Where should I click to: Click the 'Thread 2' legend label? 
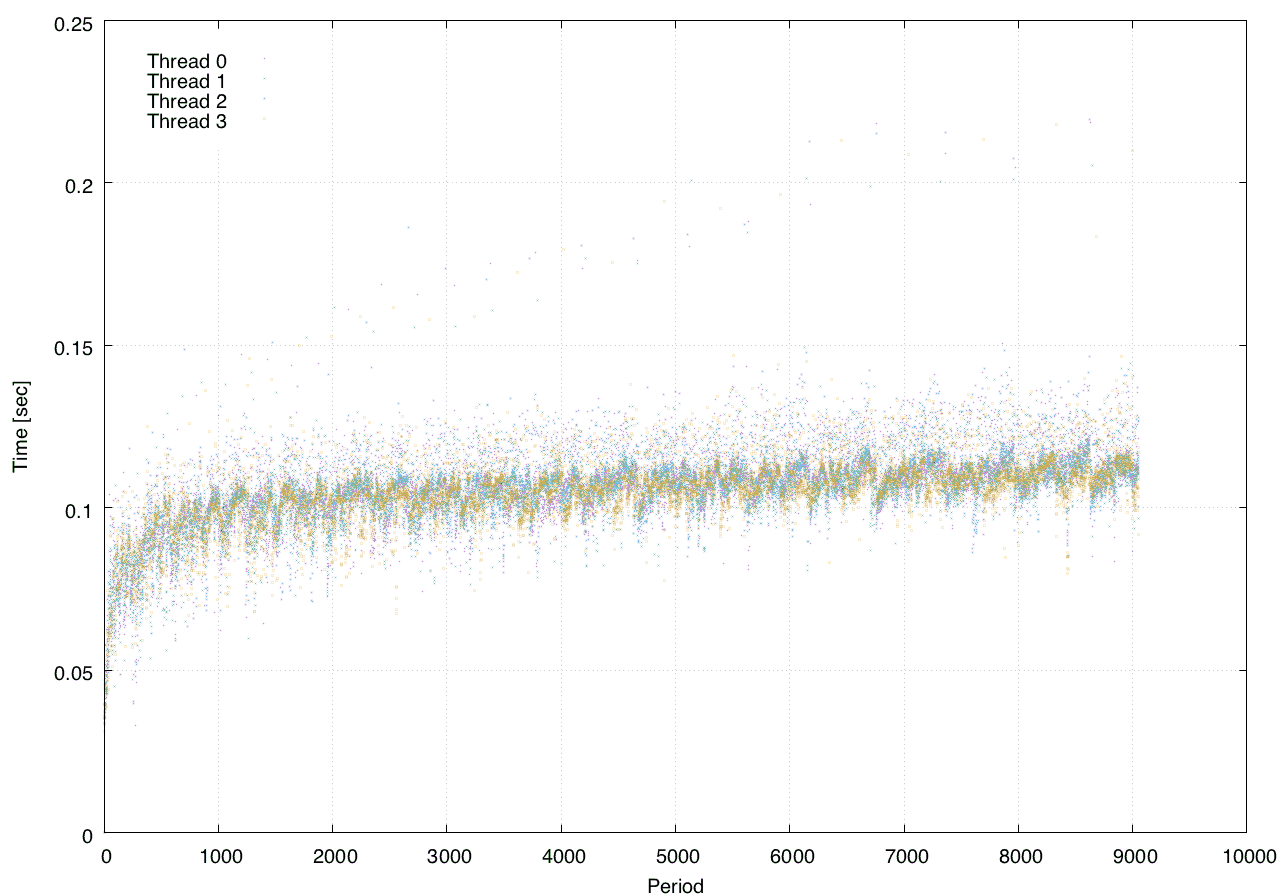point(187,101)
